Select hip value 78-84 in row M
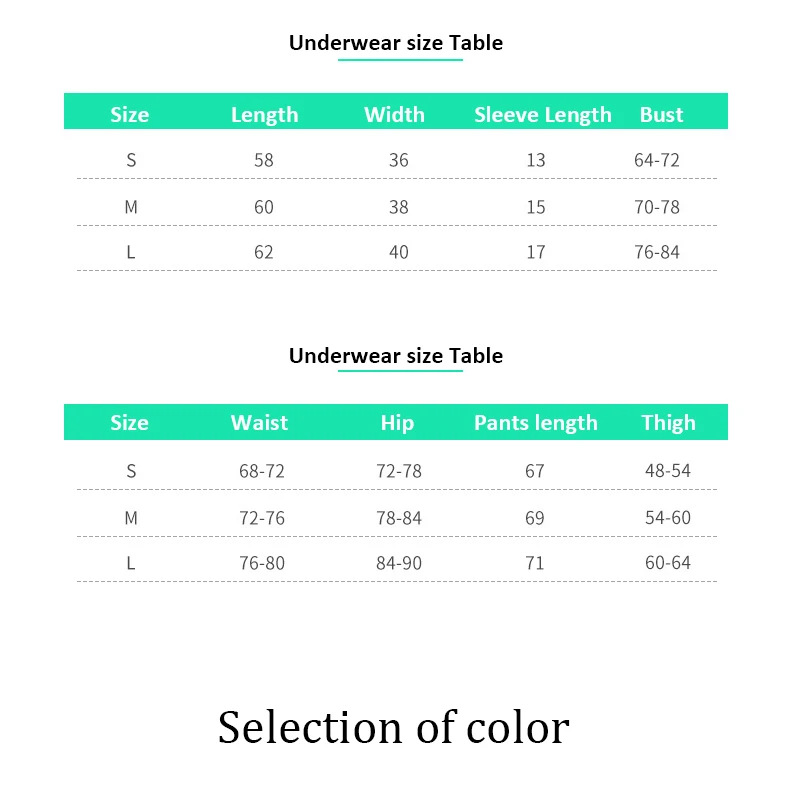The width and height of the screenshot is (790, 800). coord(399,518)
